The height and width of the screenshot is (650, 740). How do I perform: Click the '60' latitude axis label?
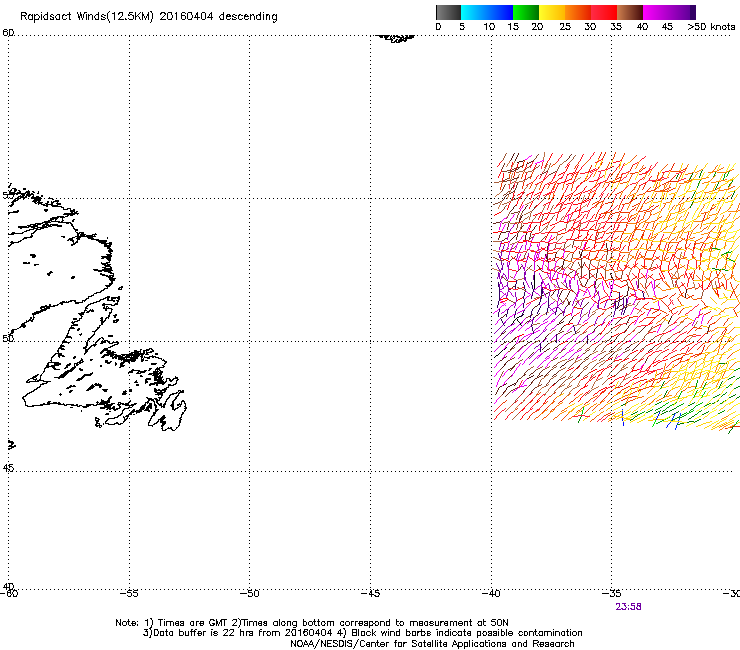8,33
